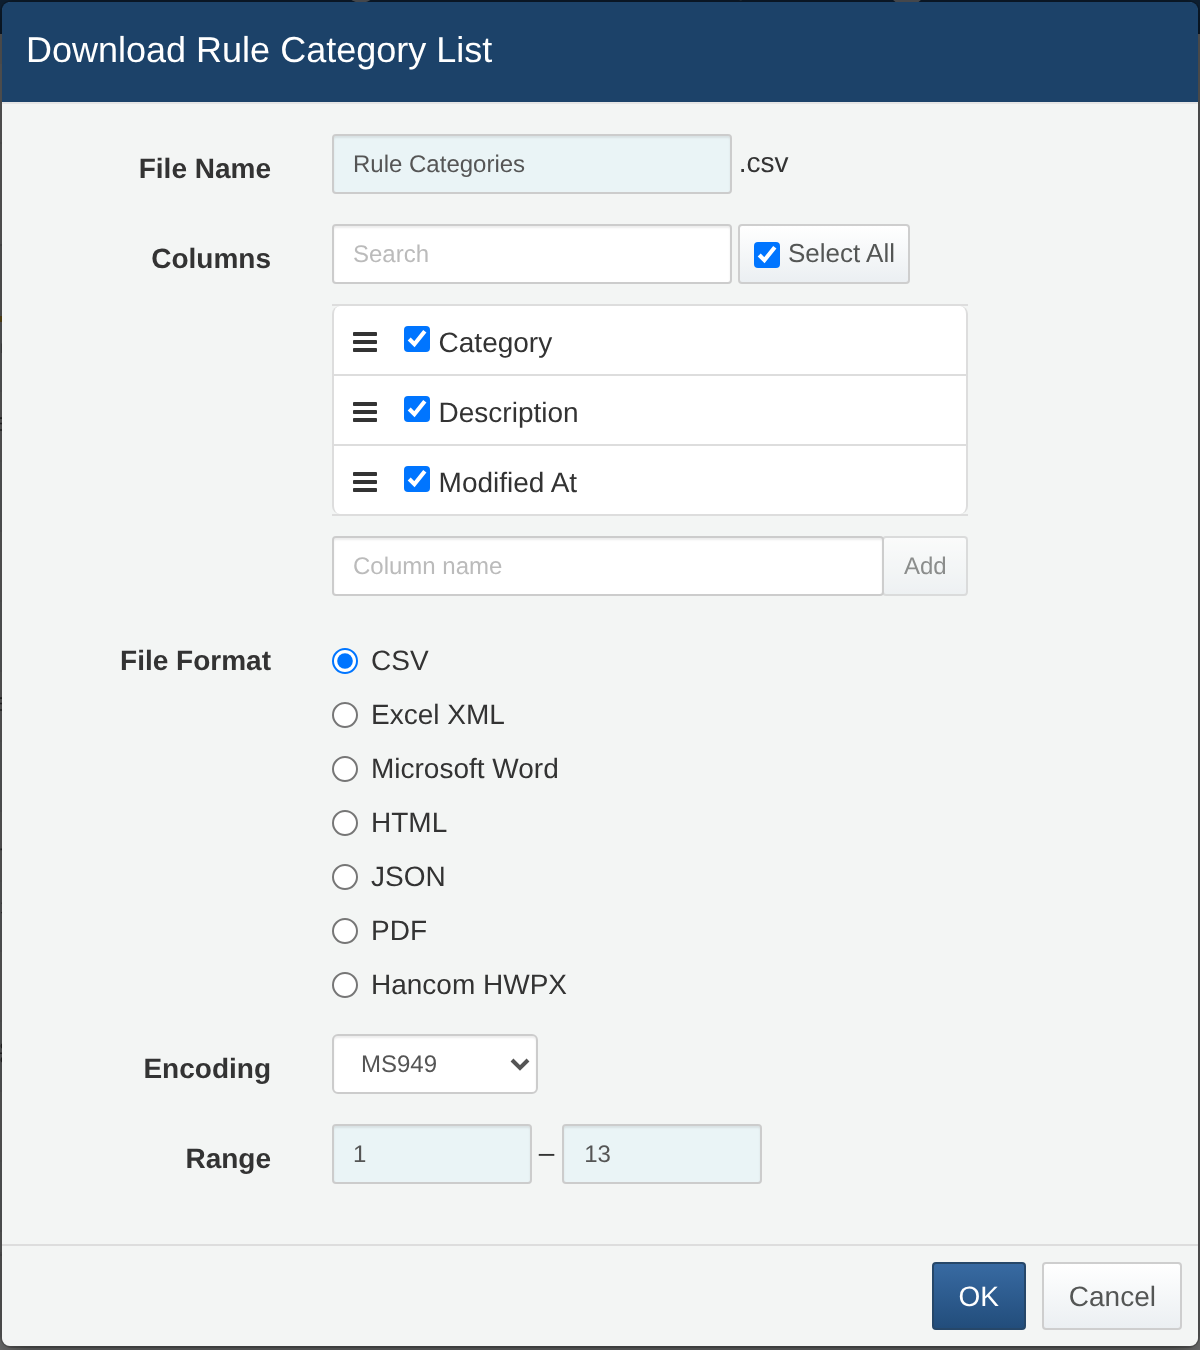Choose the Excel XML format option
The image size is (1200, 1350).
345,715
